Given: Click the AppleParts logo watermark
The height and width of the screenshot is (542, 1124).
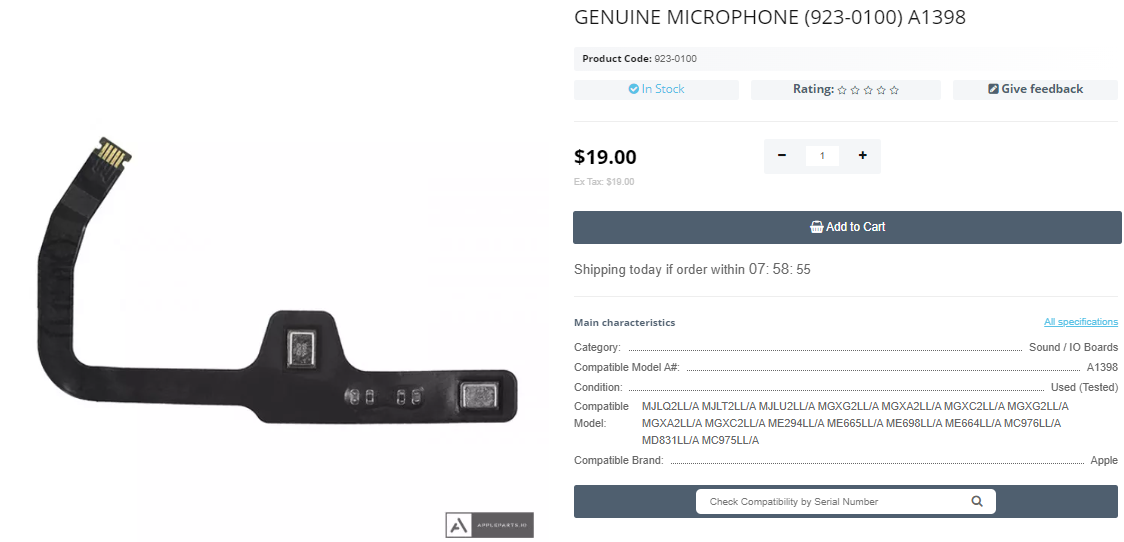Looking at the screenshot, I should [x=489, y=525].
